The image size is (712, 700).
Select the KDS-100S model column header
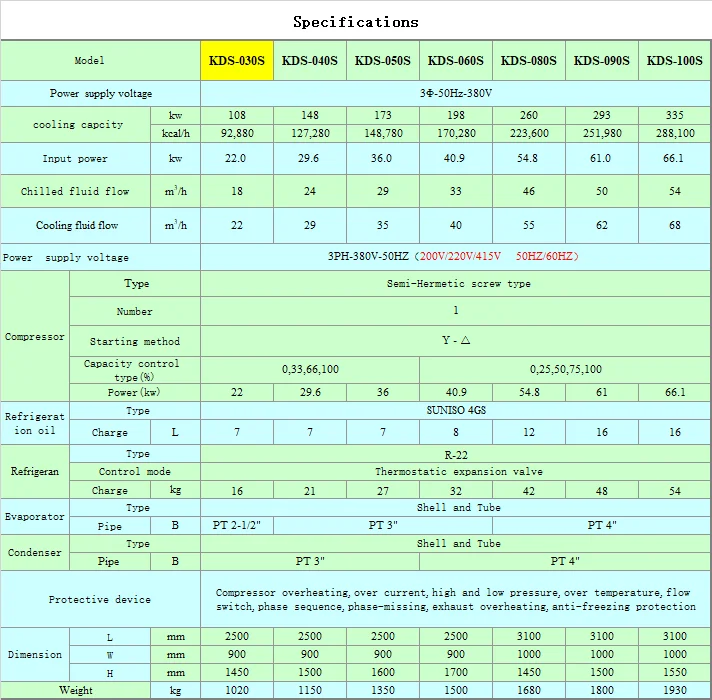(x=675, y=60)
